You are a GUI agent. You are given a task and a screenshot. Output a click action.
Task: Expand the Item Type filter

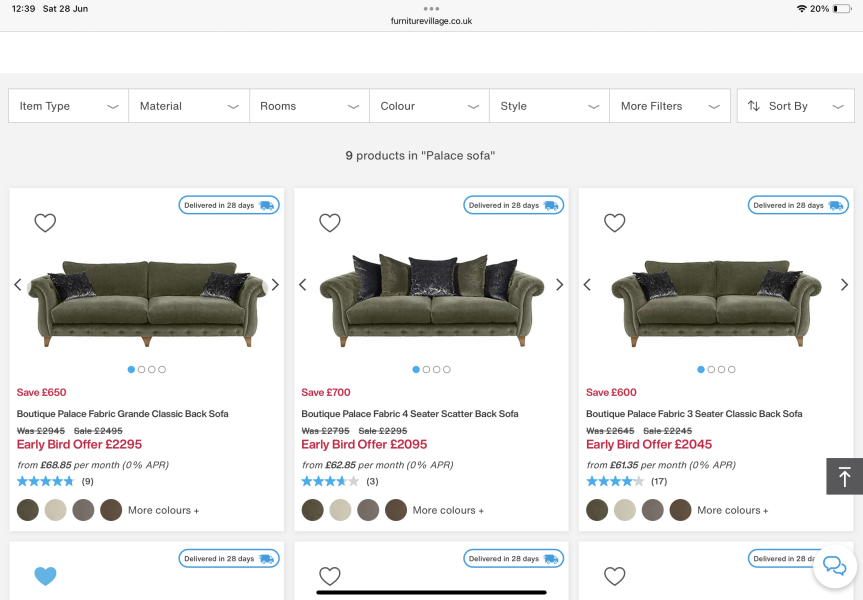coord(68,106)
